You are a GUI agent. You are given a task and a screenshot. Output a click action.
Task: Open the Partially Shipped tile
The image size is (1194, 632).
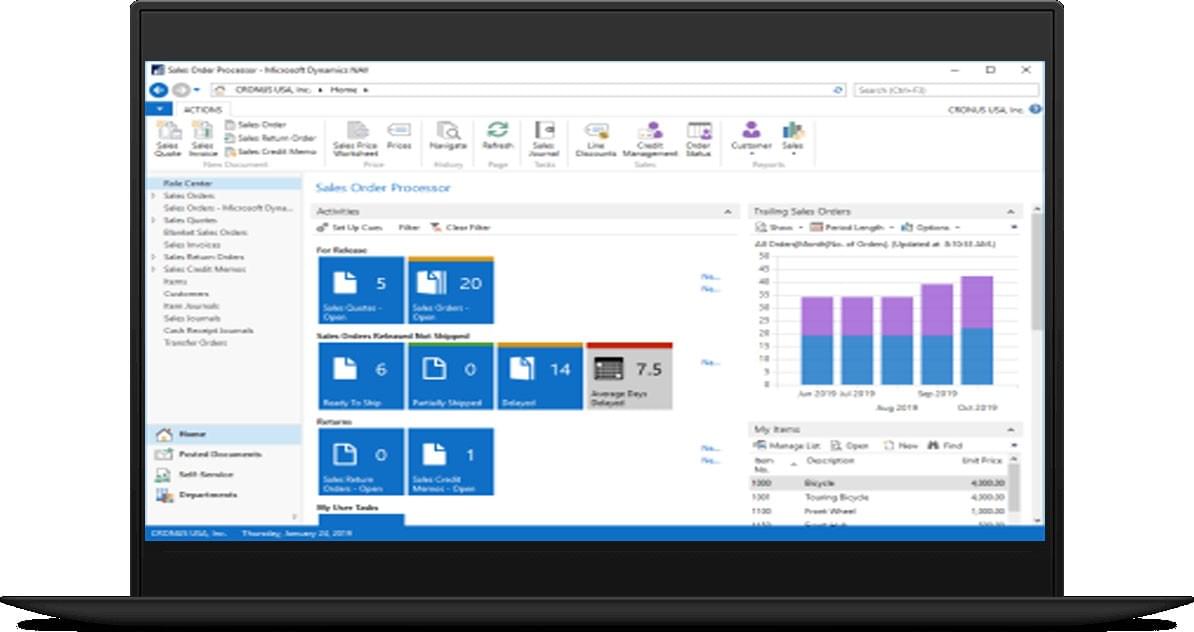[451, 376]
